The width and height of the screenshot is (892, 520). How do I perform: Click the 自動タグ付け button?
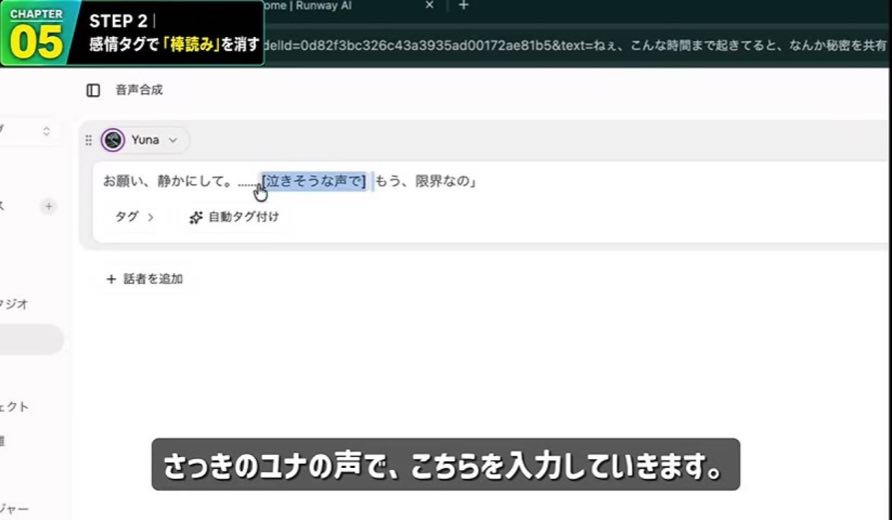tap(234, 217)
